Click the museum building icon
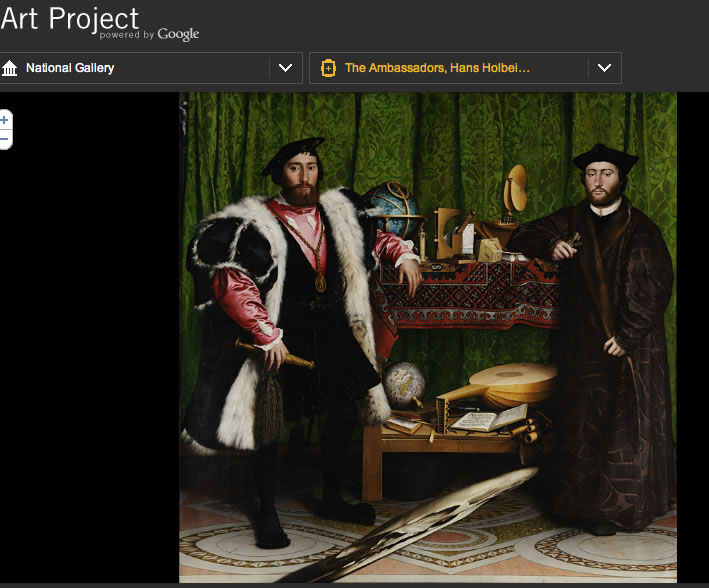 pos(11,68)
